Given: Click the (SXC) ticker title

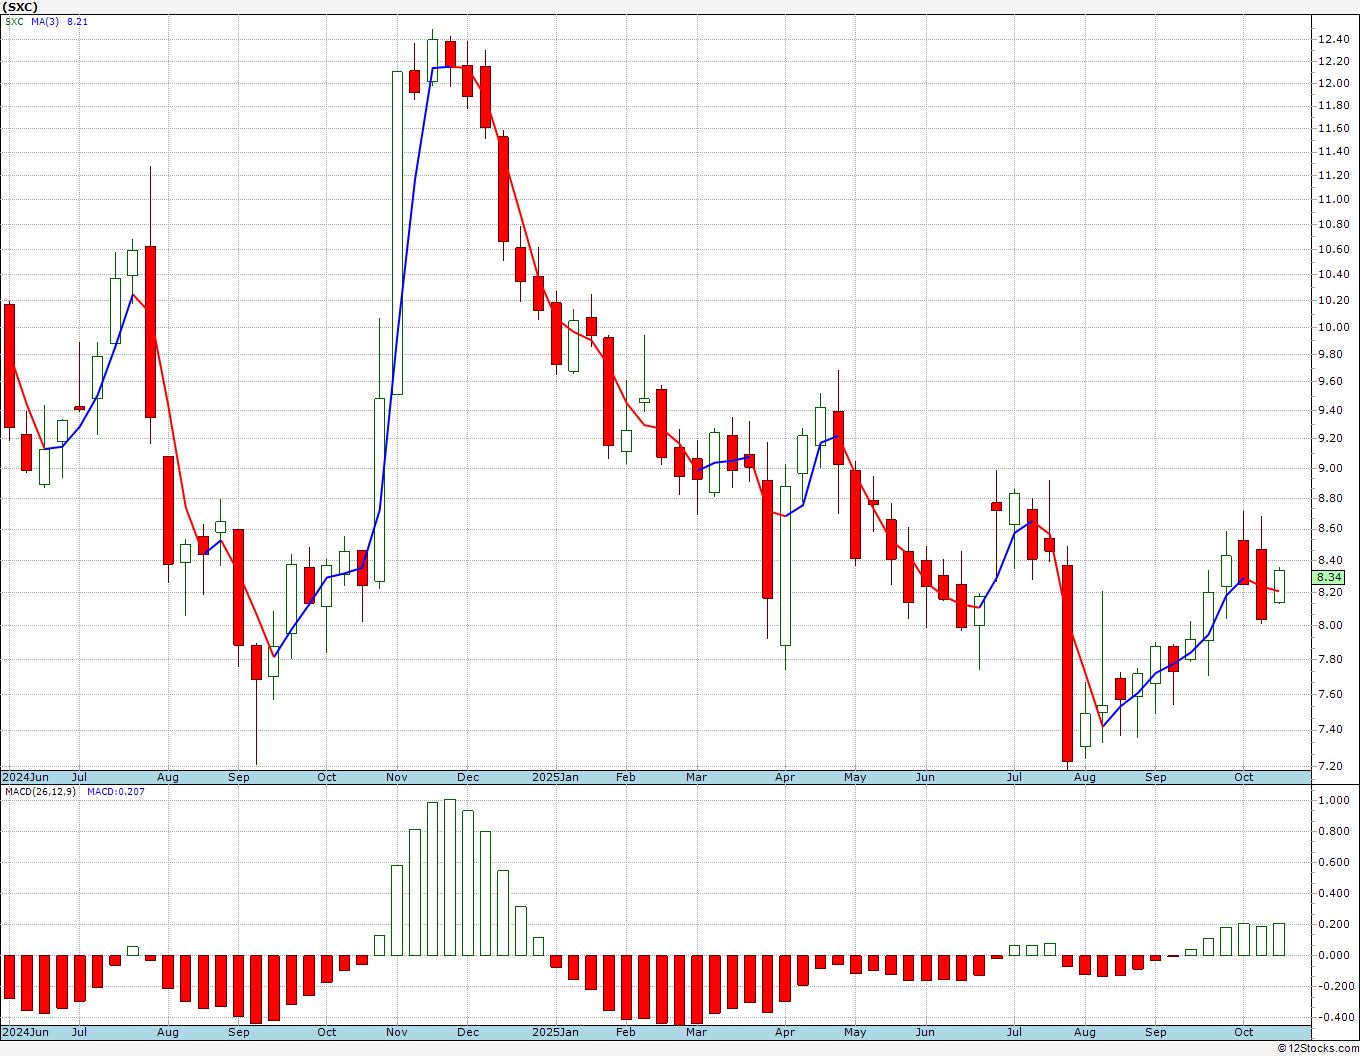Looking at the screenshot, I should 21,7.
